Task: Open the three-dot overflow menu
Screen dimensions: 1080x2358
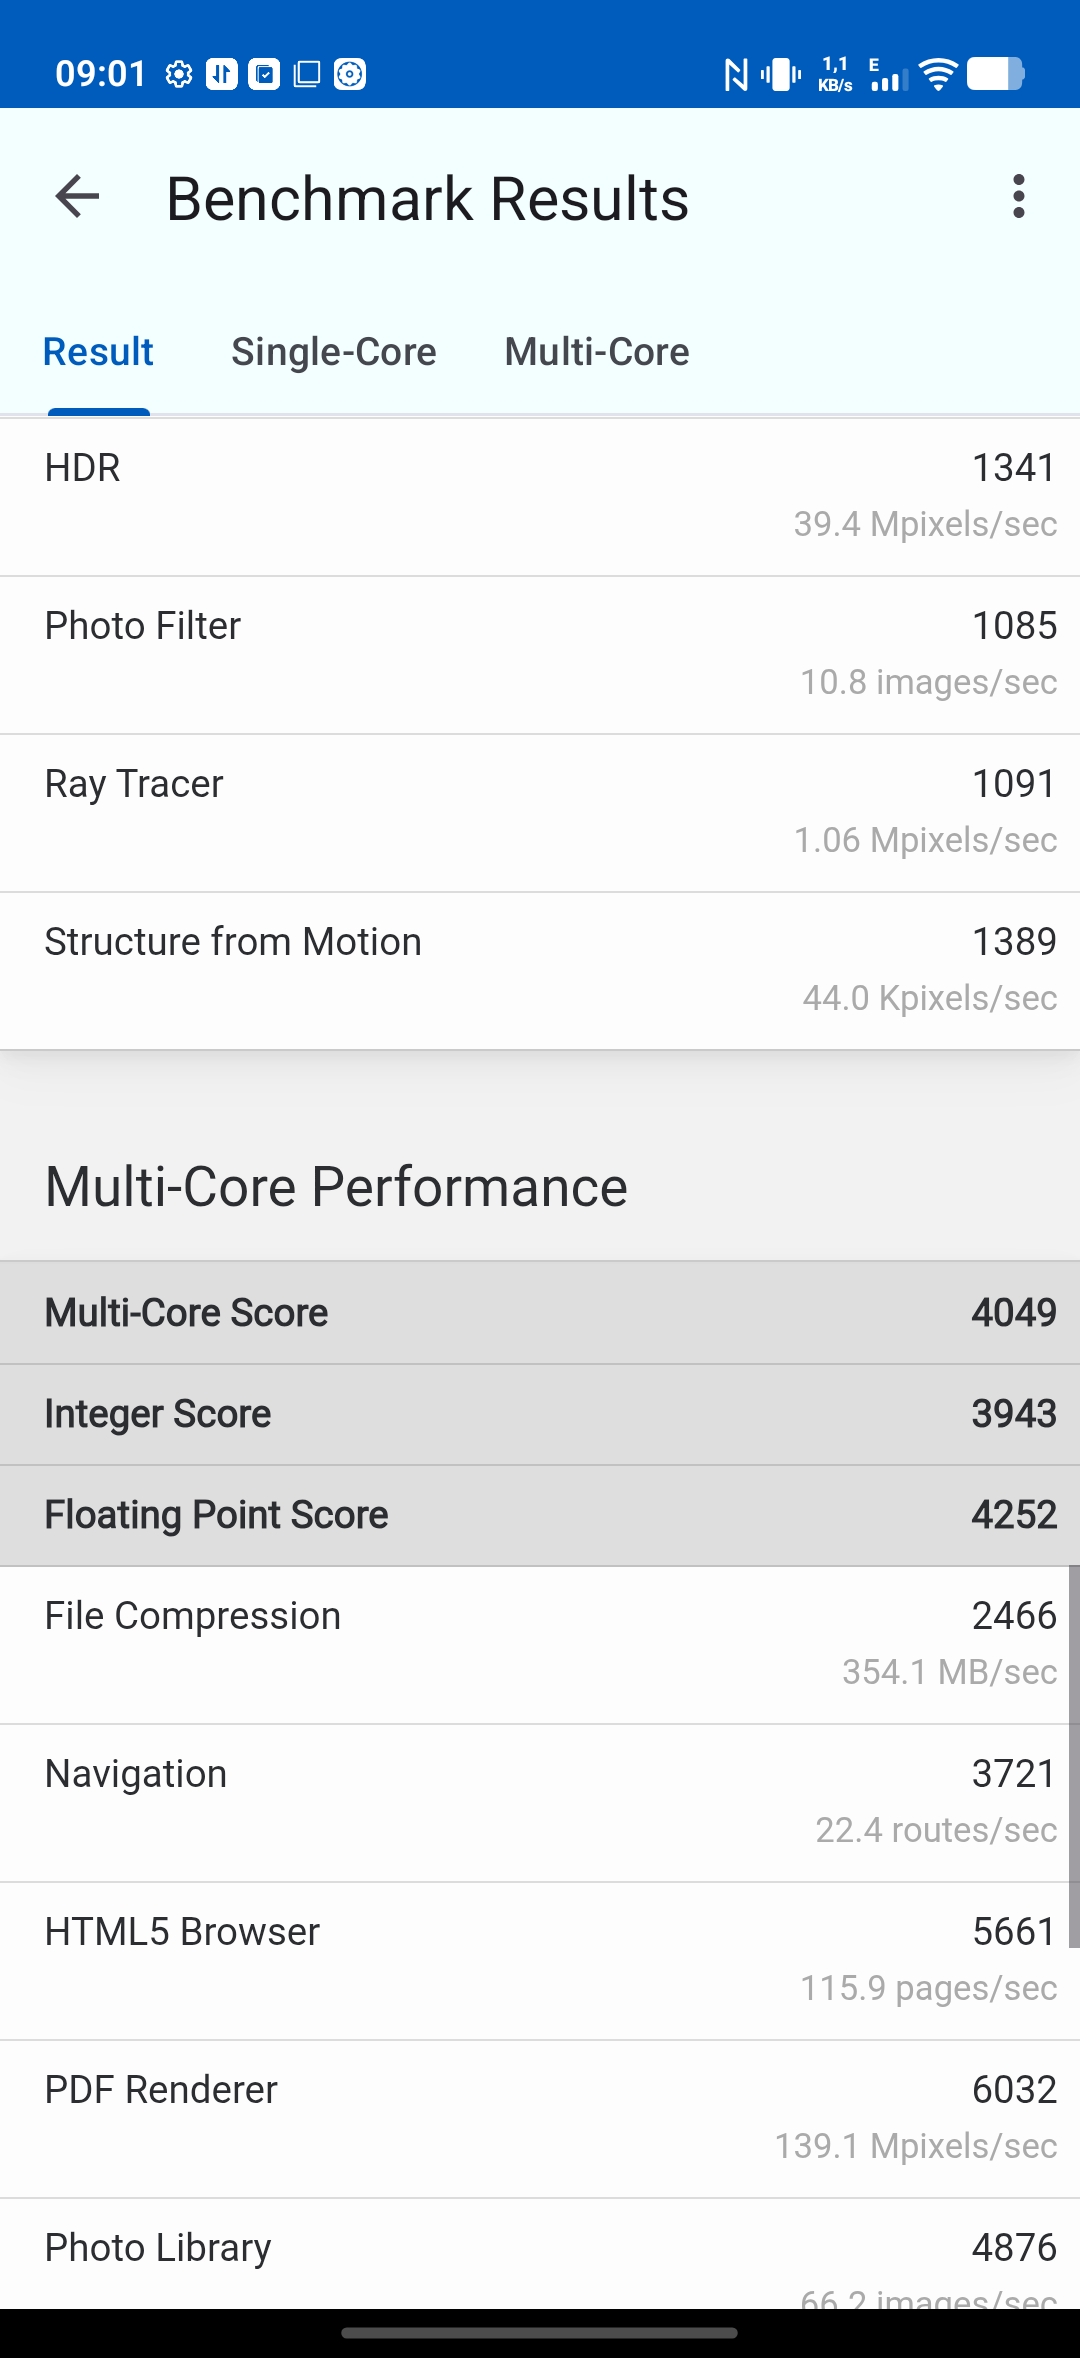Action: [1018, 197]
